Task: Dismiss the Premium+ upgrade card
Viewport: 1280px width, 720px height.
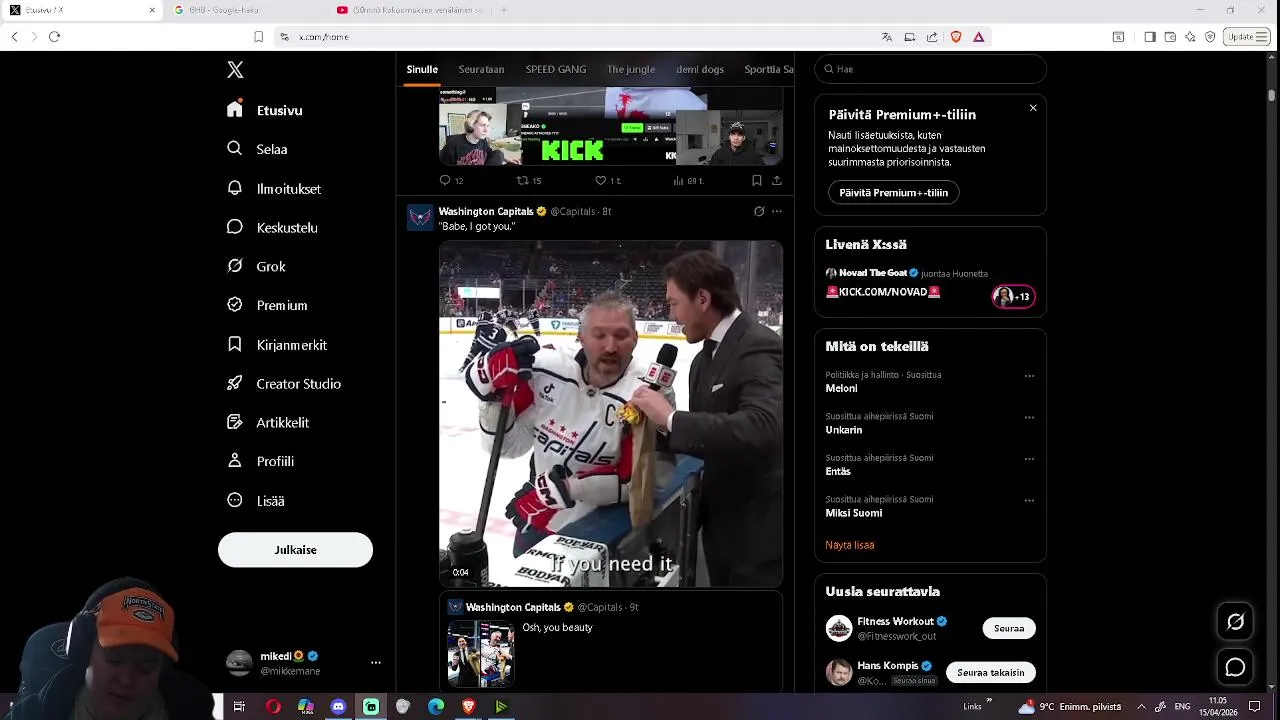Action: [1033, 108]
